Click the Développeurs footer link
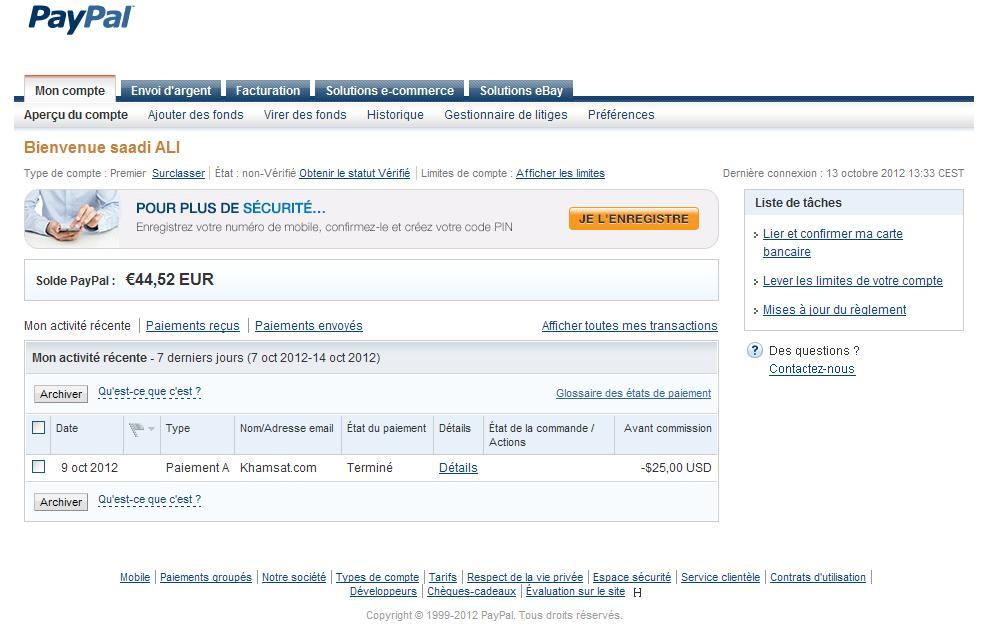Viewport: 1004px width, 643px height. click(383, 591)
